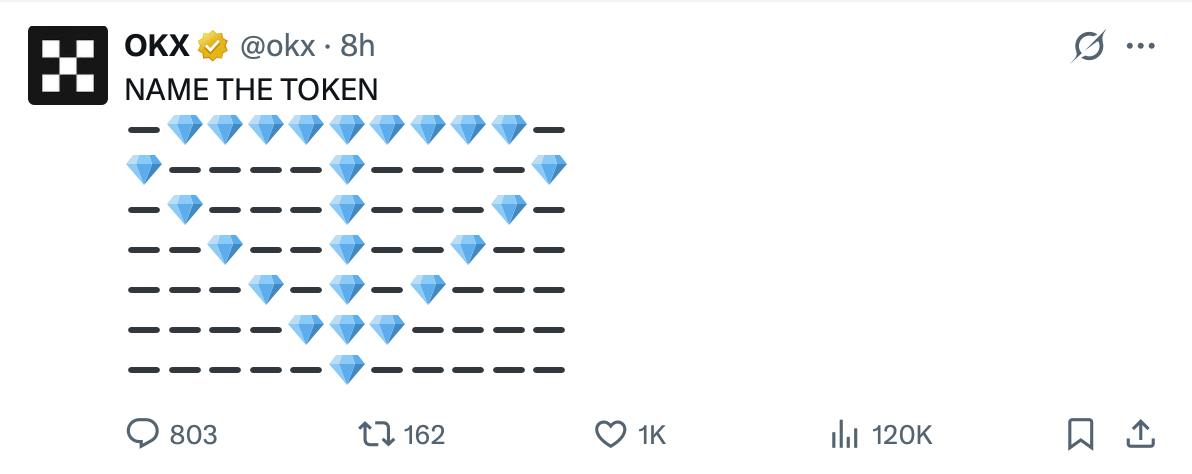Click the Grok explain icon

(1089, 47)
